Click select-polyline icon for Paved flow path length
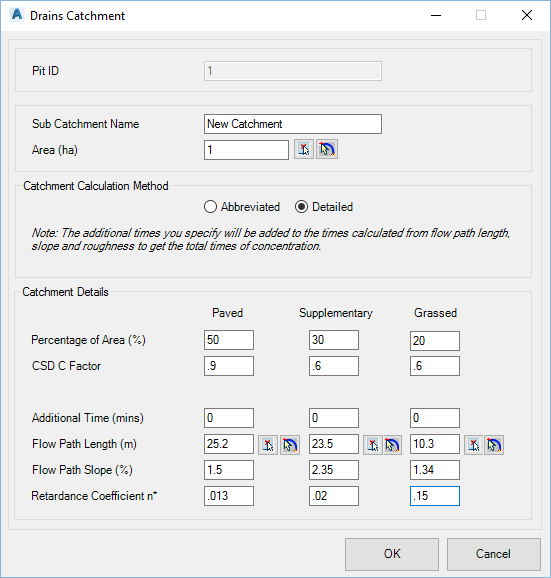This screenshot has height=578, width=551. [290, 445]
